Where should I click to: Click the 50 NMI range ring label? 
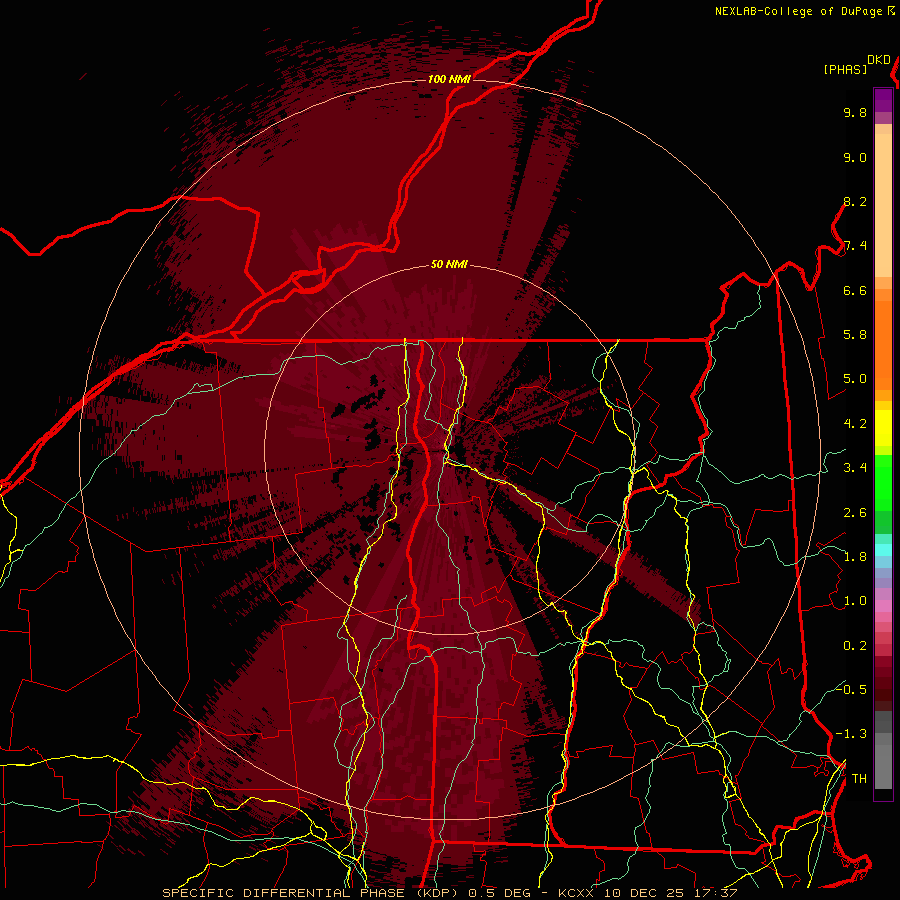point(449,265)
